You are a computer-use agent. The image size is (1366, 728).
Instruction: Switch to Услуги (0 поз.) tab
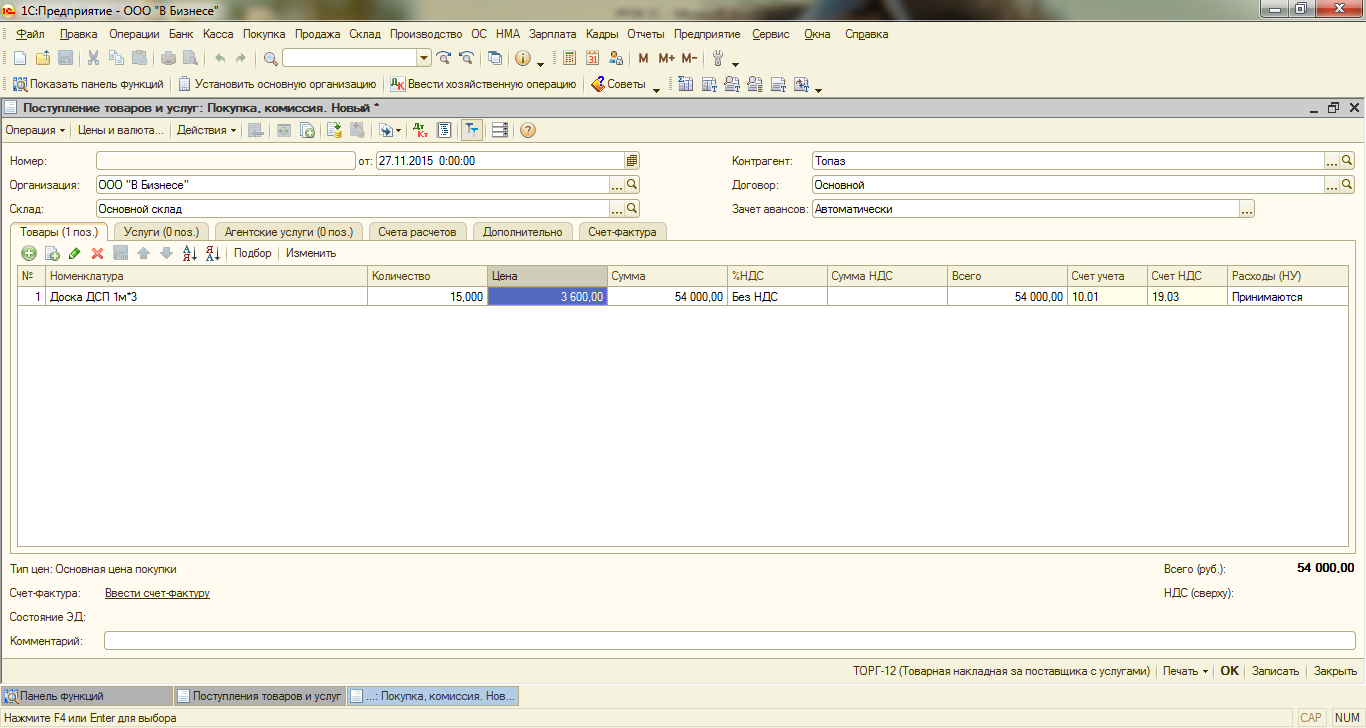[160, 231]
